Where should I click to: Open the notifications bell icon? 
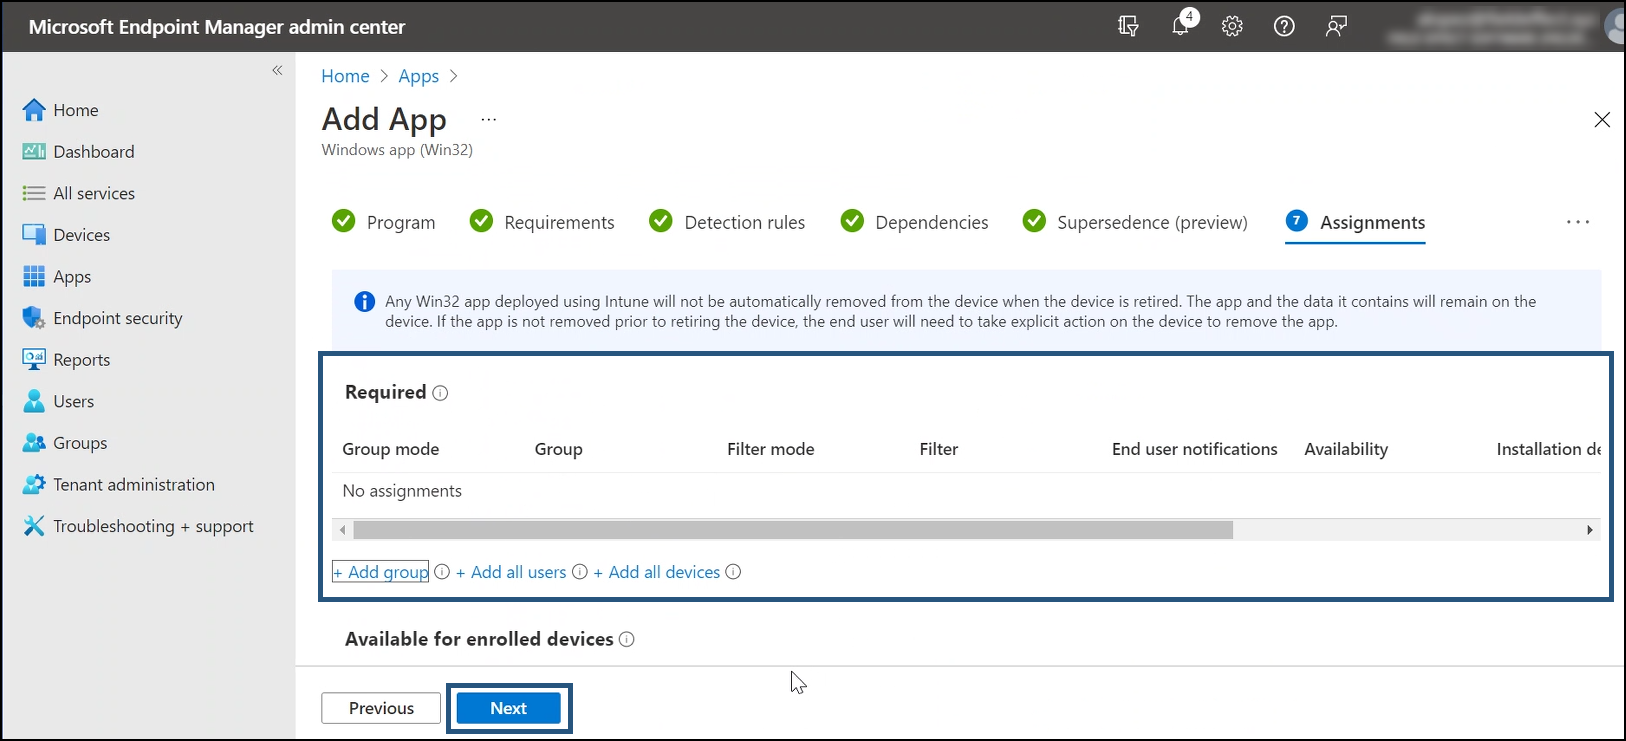tap(1181, 26)
